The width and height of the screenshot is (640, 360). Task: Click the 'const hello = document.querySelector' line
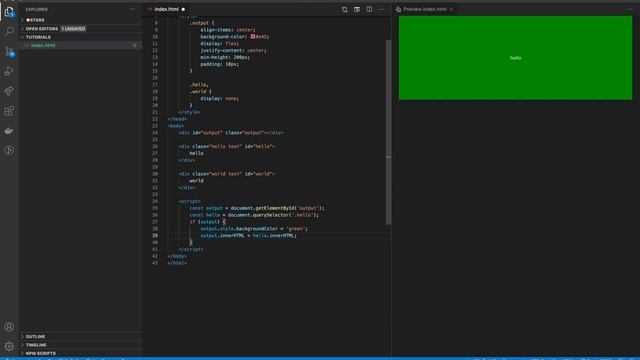click(x=254, y=215)
